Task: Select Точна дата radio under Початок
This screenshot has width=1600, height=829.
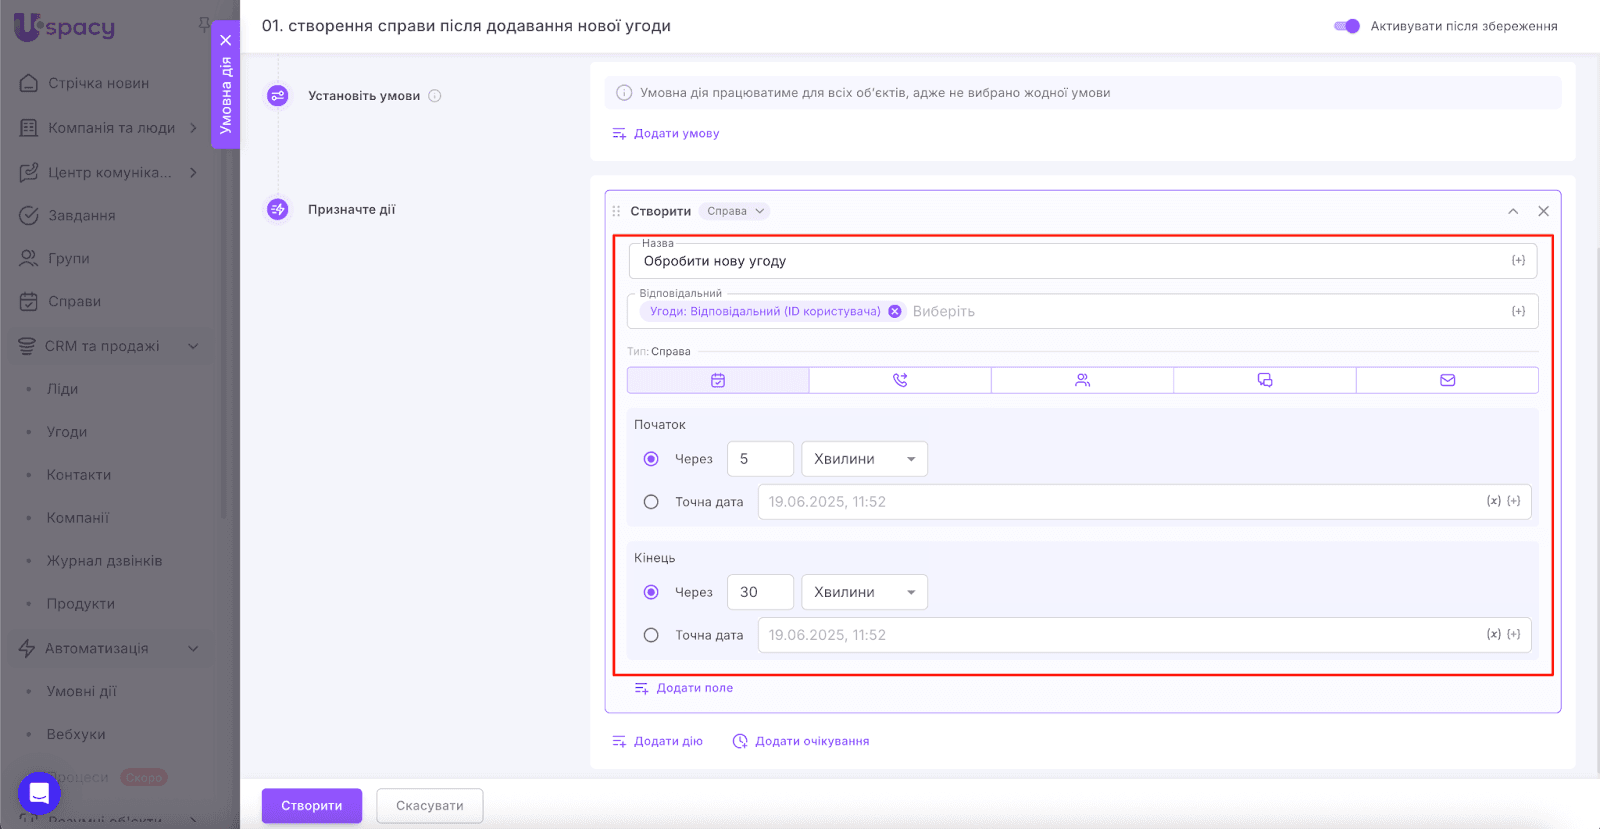Action: (651, 502)
